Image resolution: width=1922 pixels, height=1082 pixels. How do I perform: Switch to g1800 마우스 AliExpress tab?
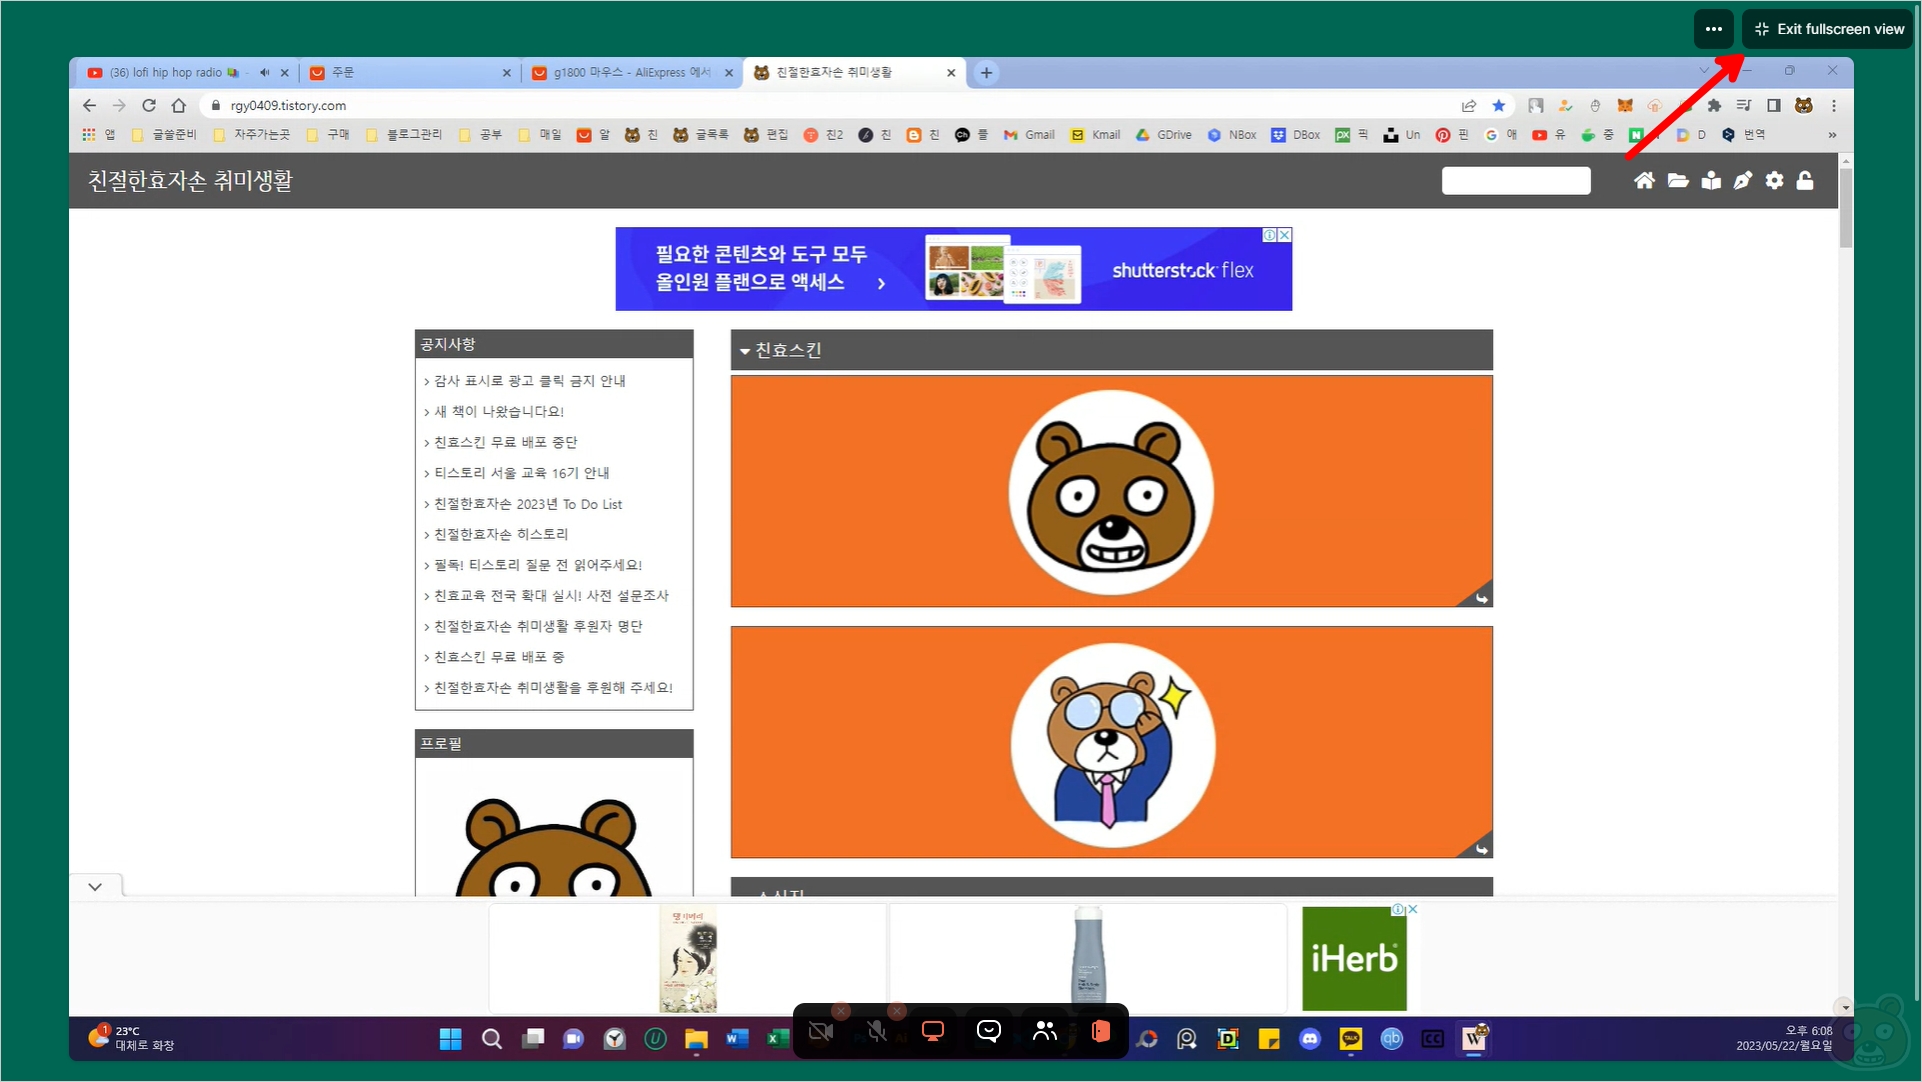pyautogui.click(x=630, y=72)
